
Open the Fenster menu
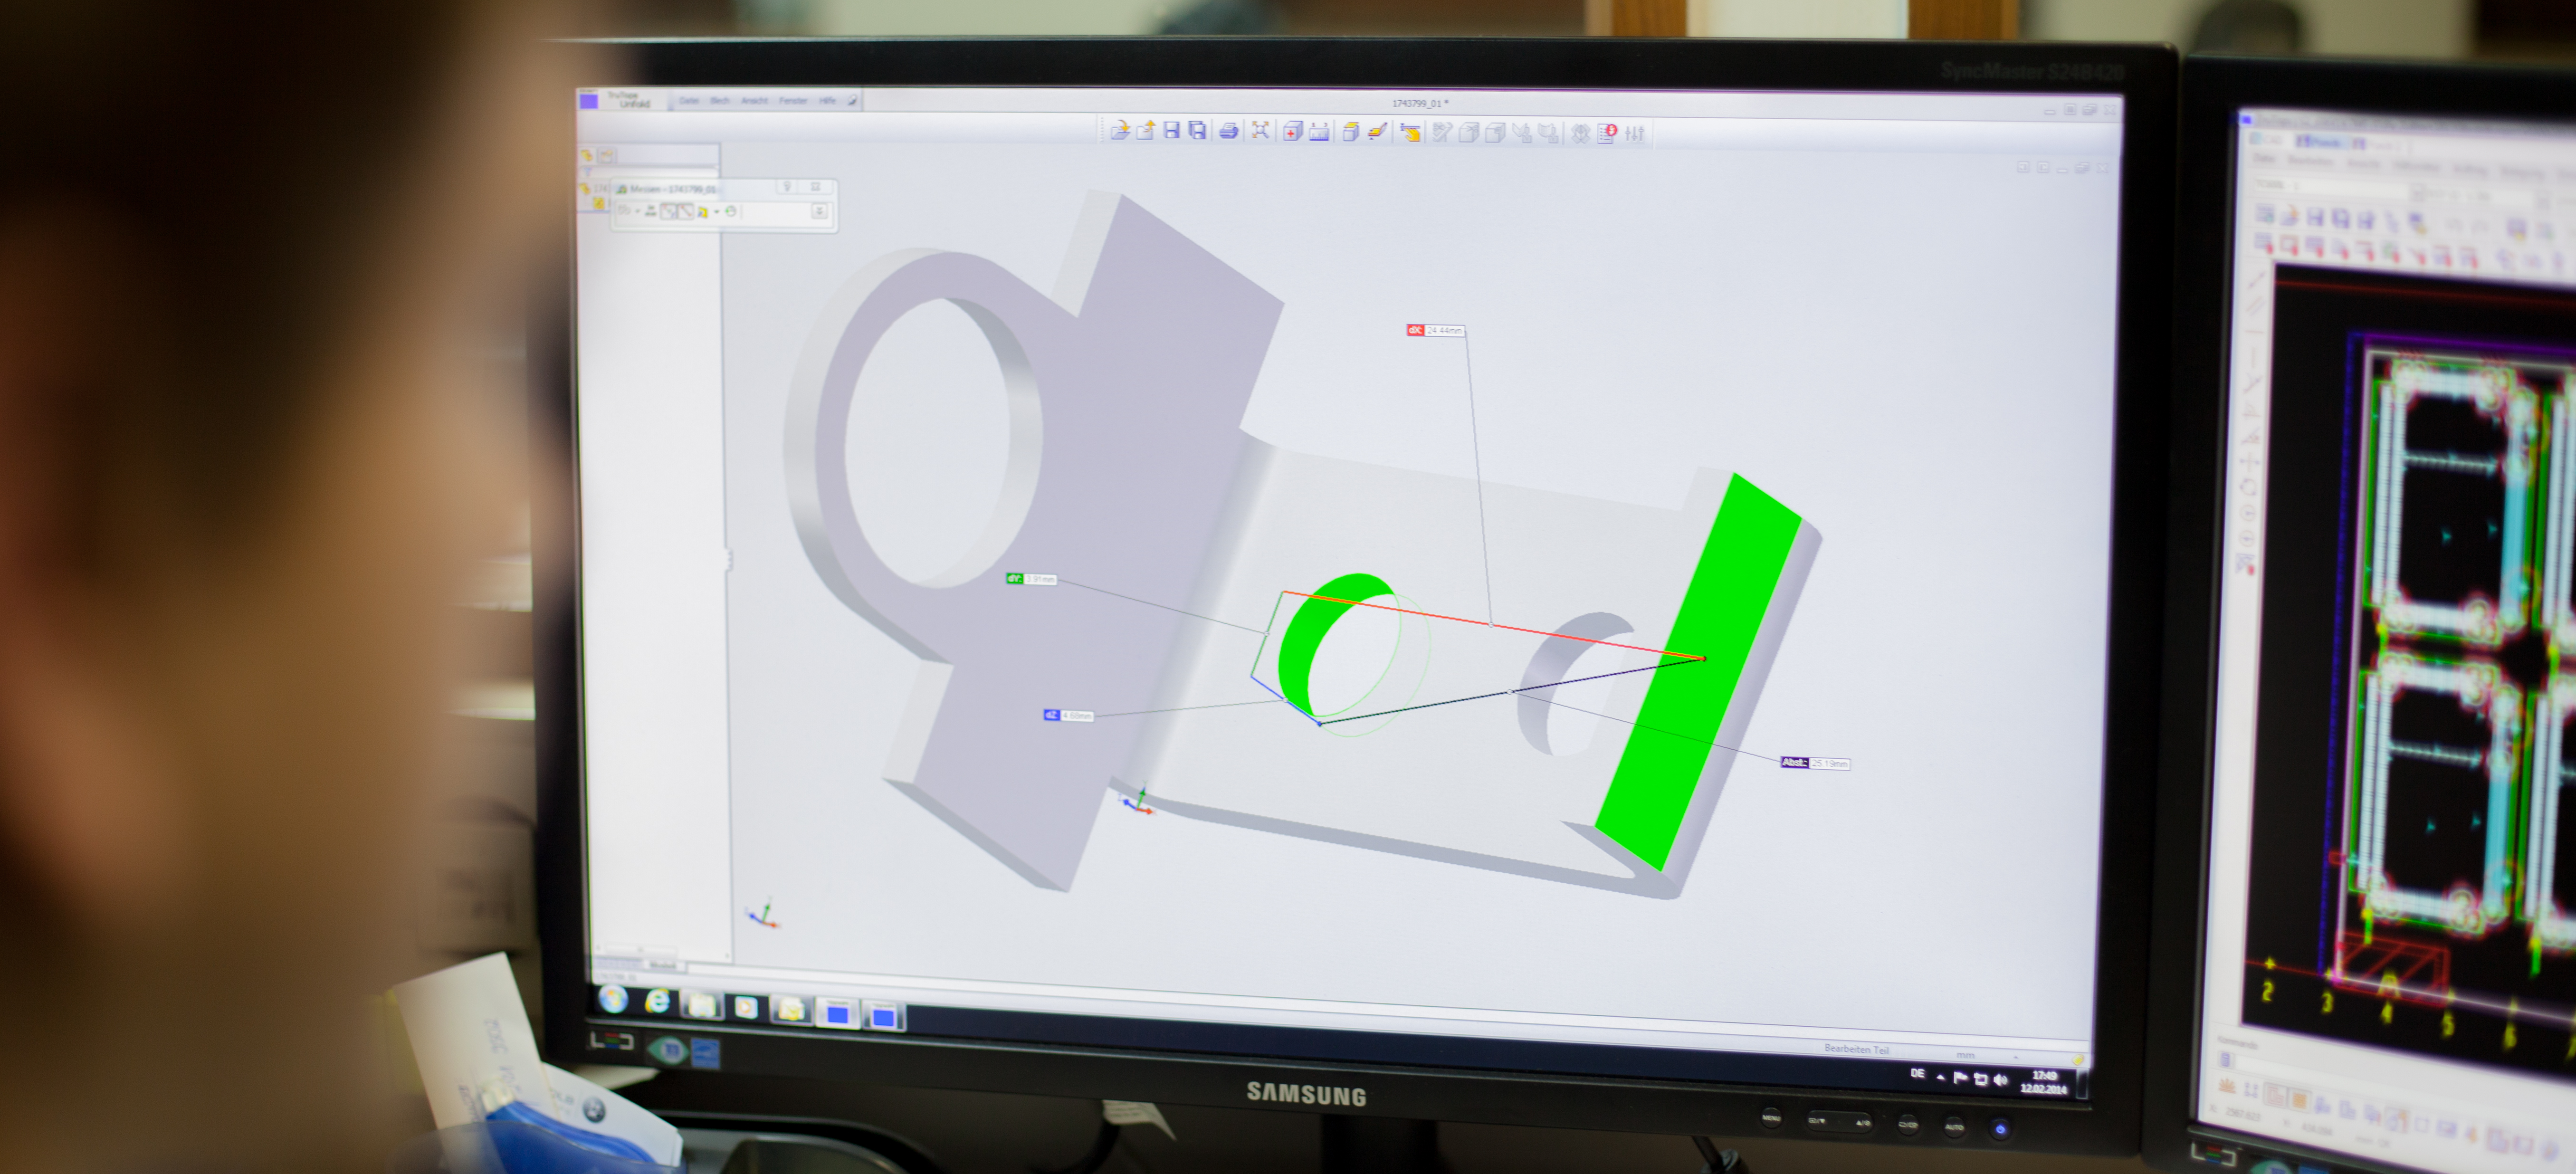(793, 101)
